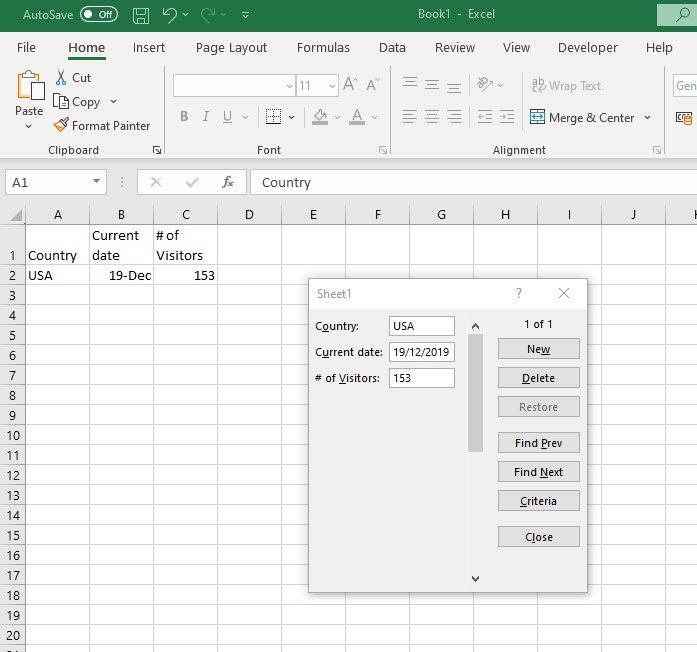Click the form scrollbar down arrow
The width and height of the screenshot is (697, 652).
[475, 579]
